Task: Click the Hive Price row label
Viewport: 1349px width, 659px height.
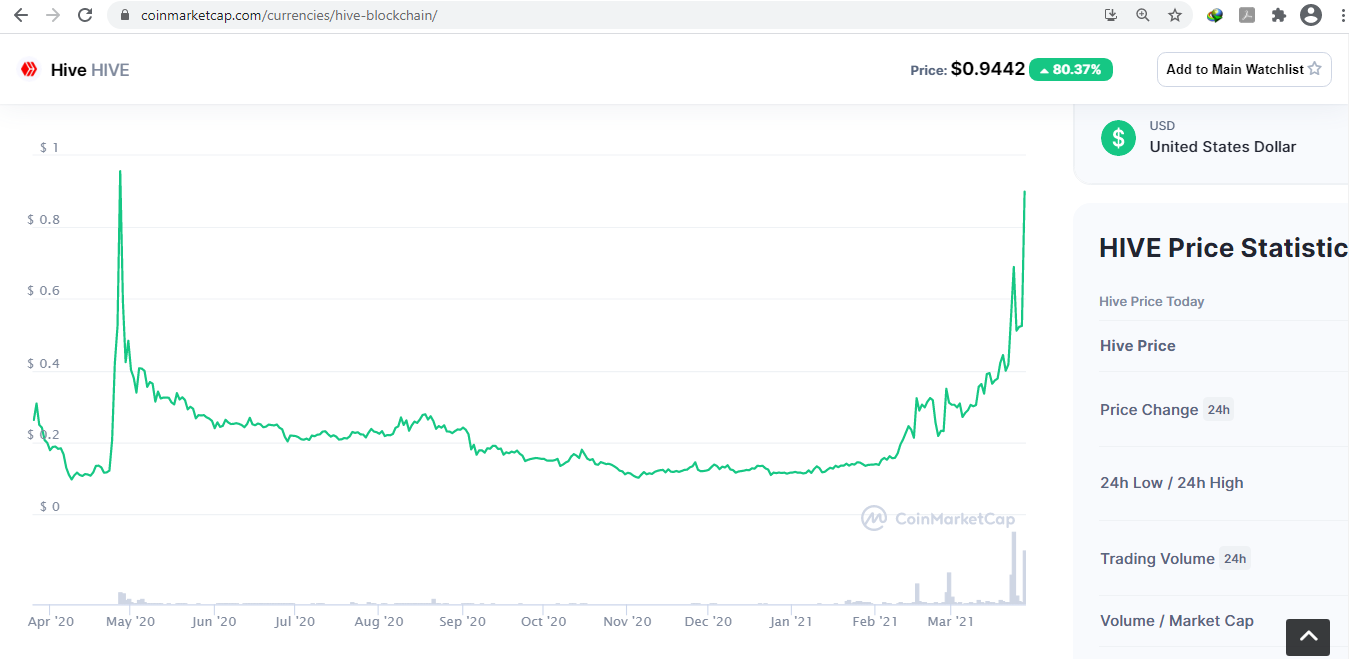Action: (1138, 346)
